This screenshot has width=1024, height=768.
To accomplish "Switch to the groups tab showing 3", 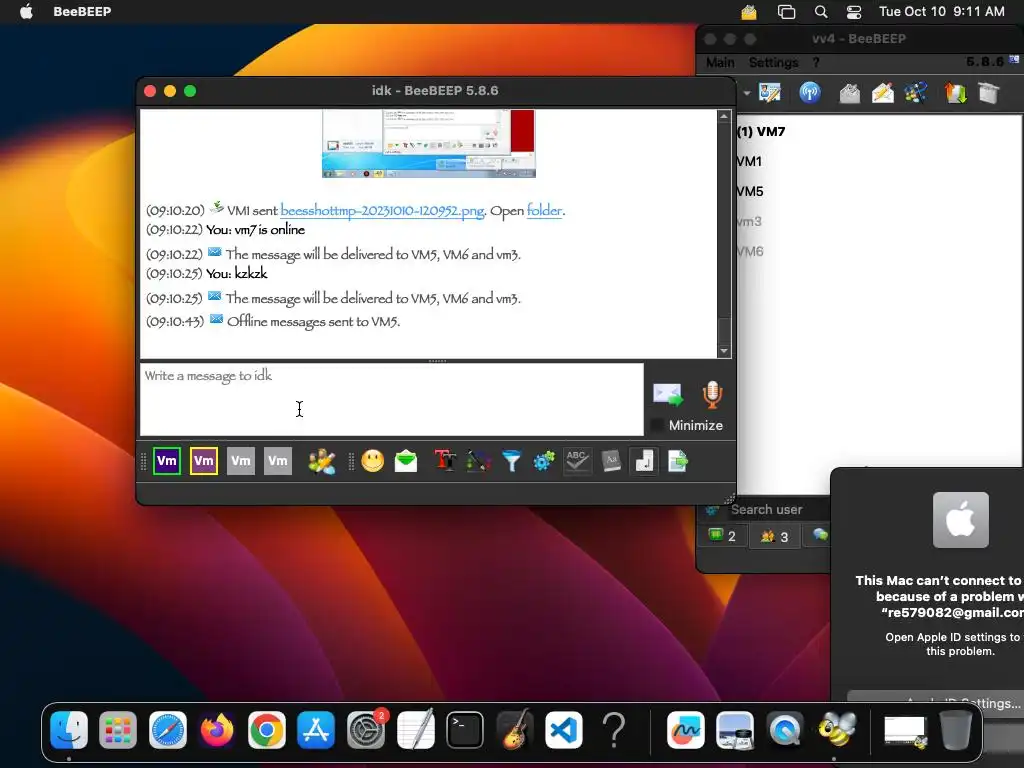I will (x=775, y=536).
